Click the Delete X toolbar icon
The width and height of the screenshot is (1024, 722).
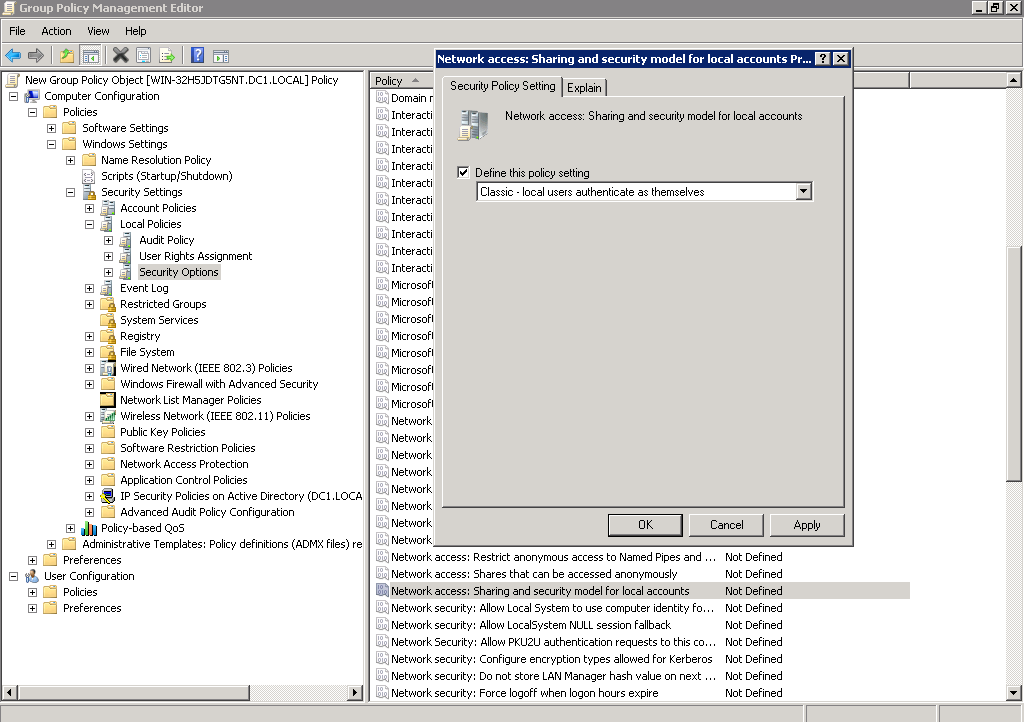[x=121, y=56]
